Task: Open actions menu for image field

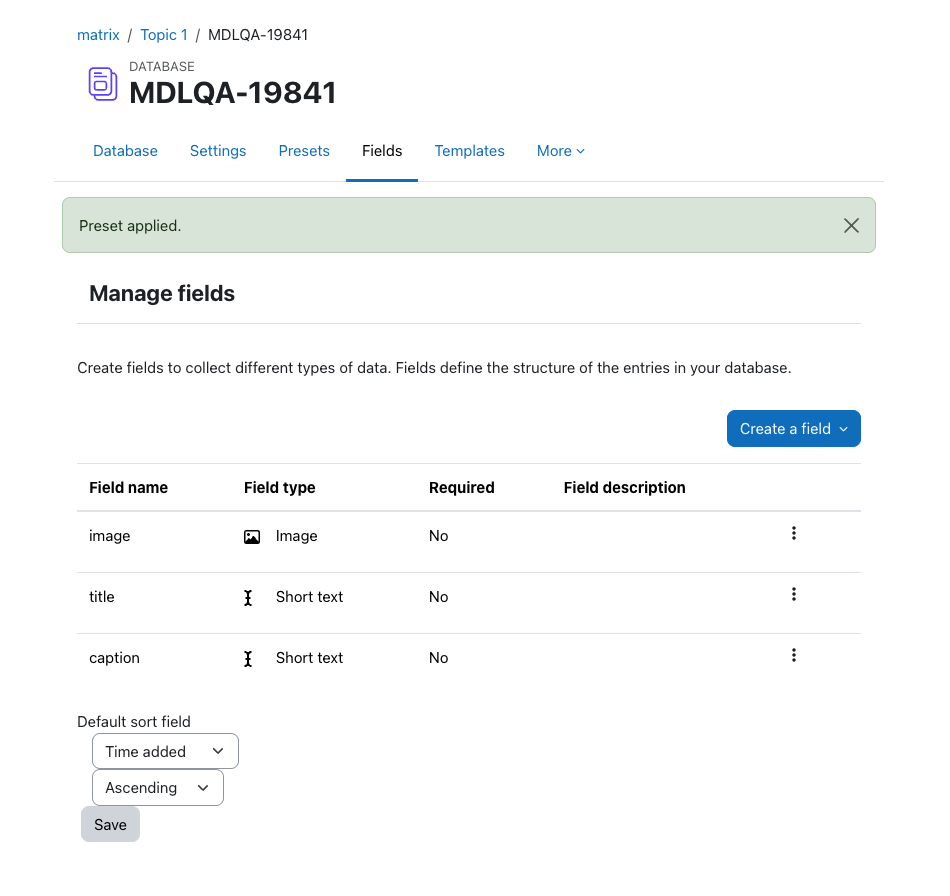Action: [x=794, y=533]
